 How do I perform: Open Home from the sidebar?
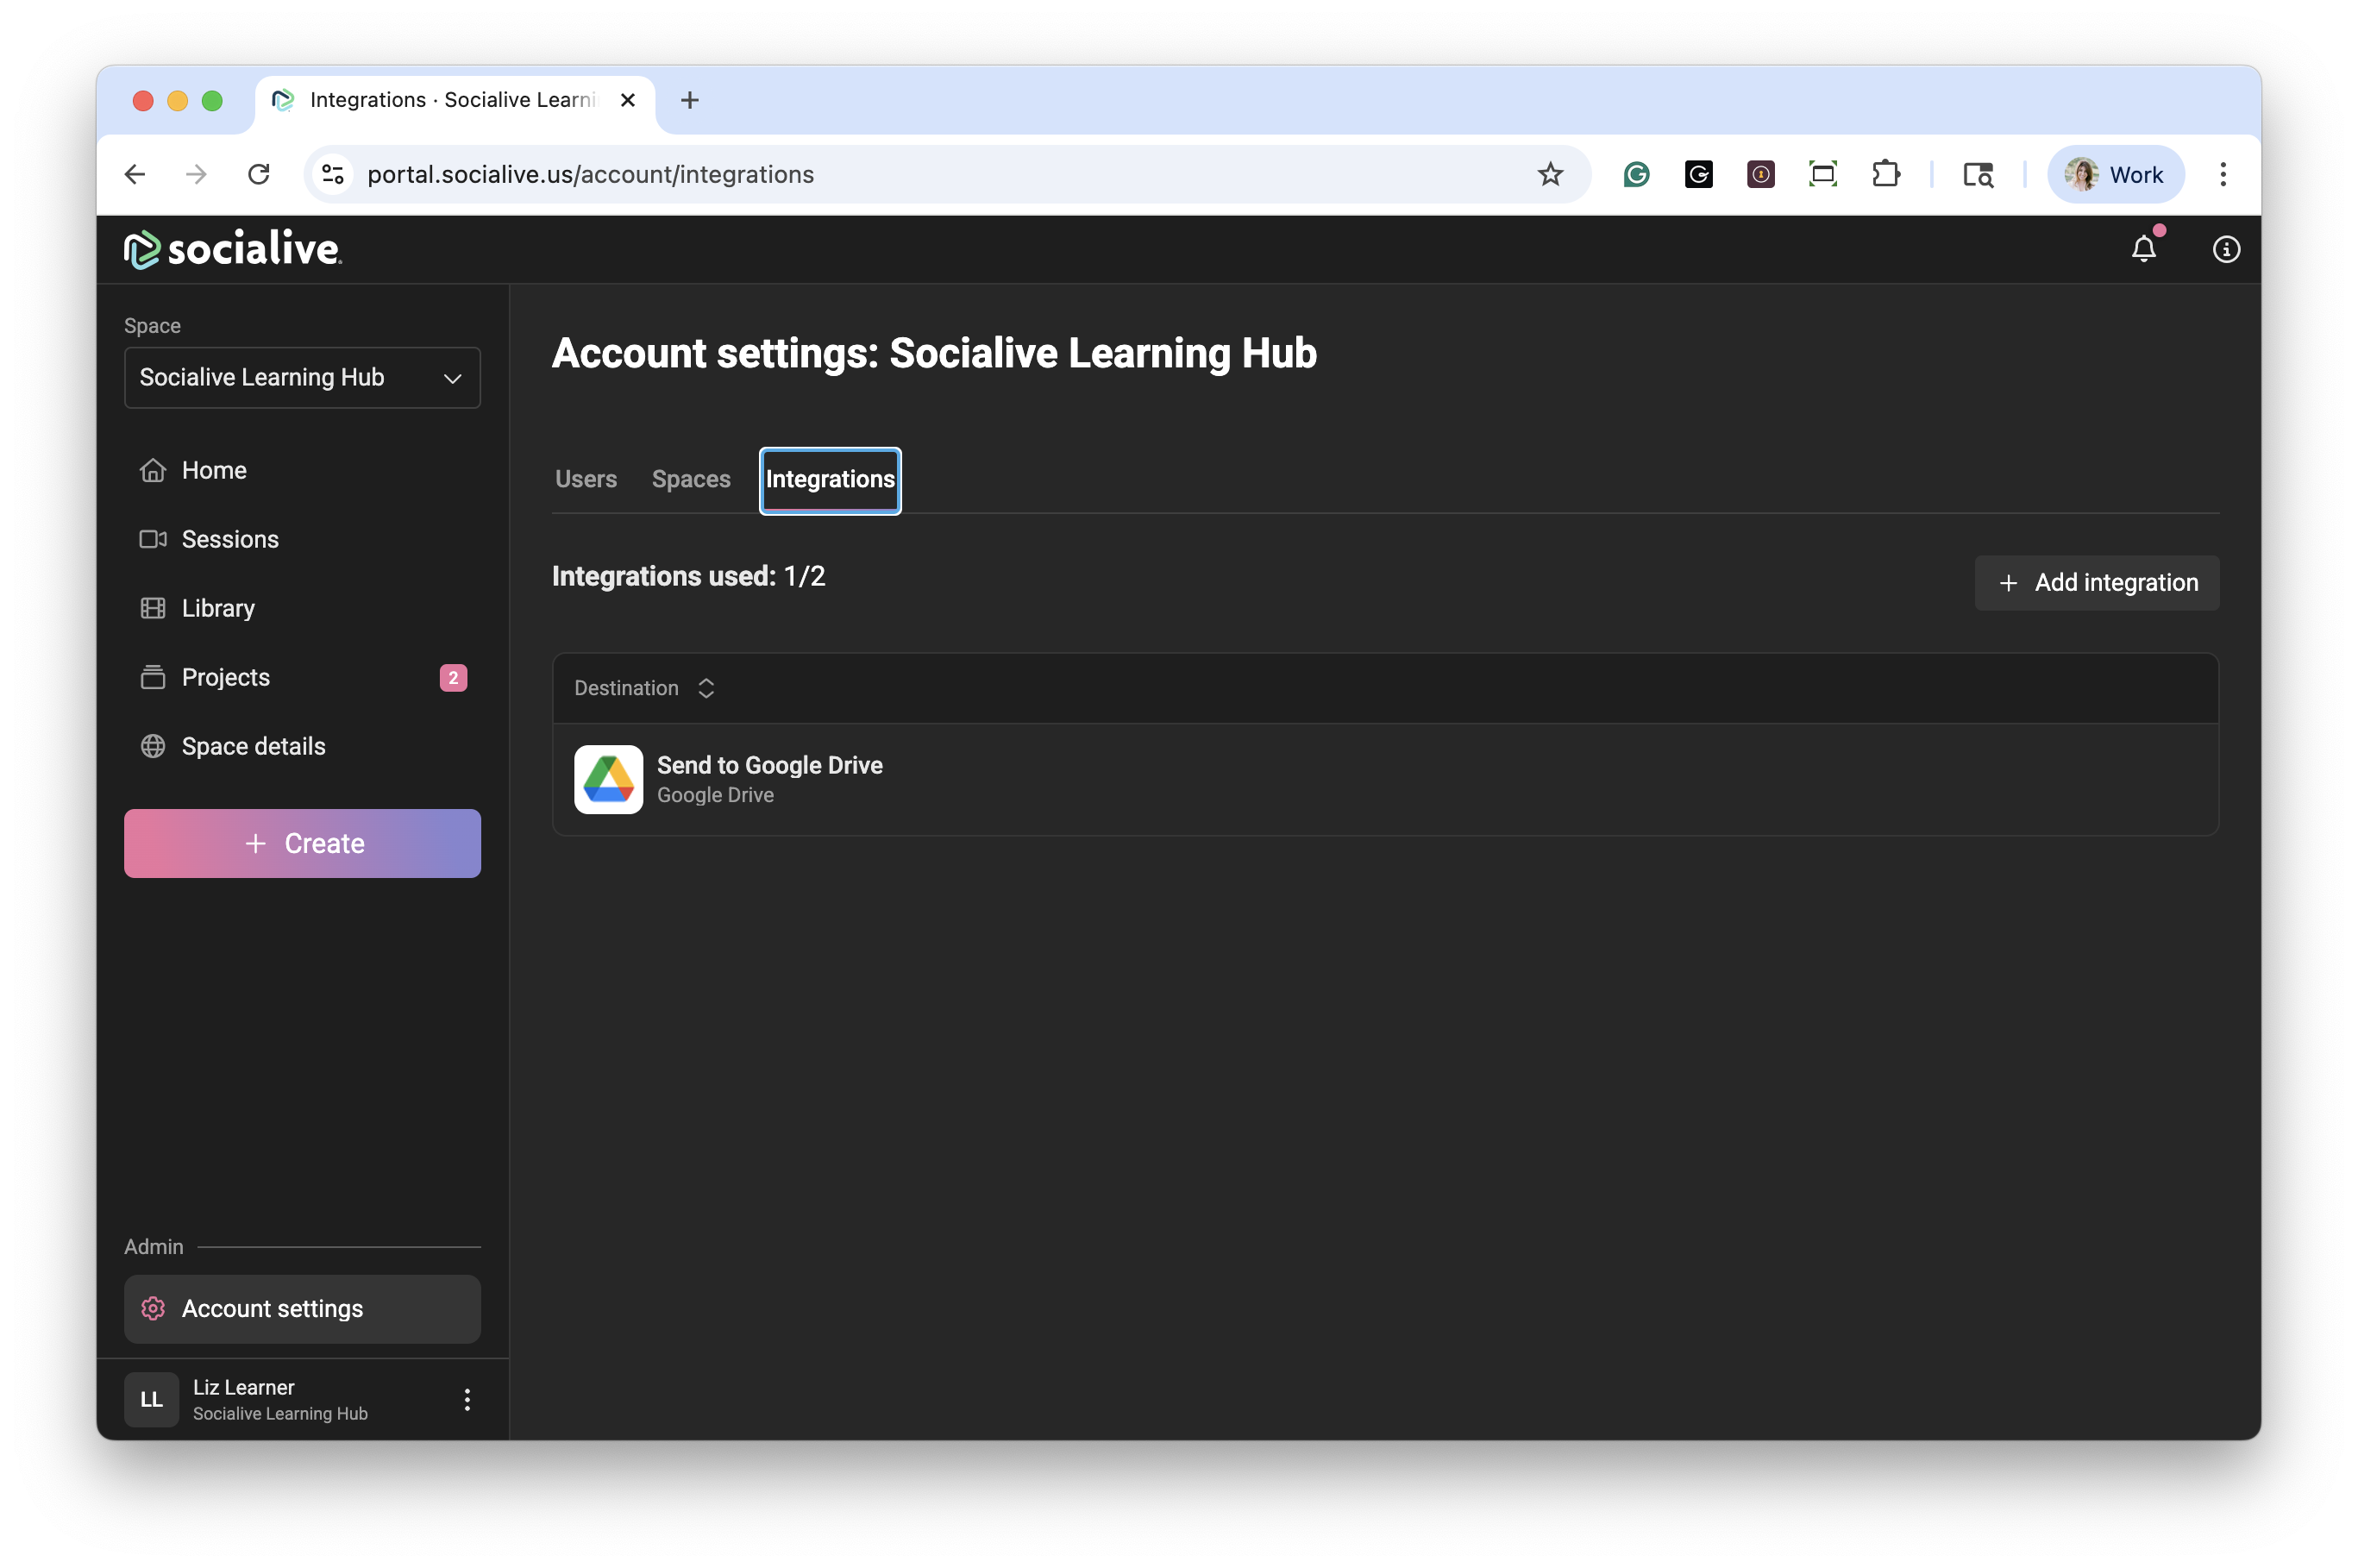pyautogui.click(x=213, y=470)
